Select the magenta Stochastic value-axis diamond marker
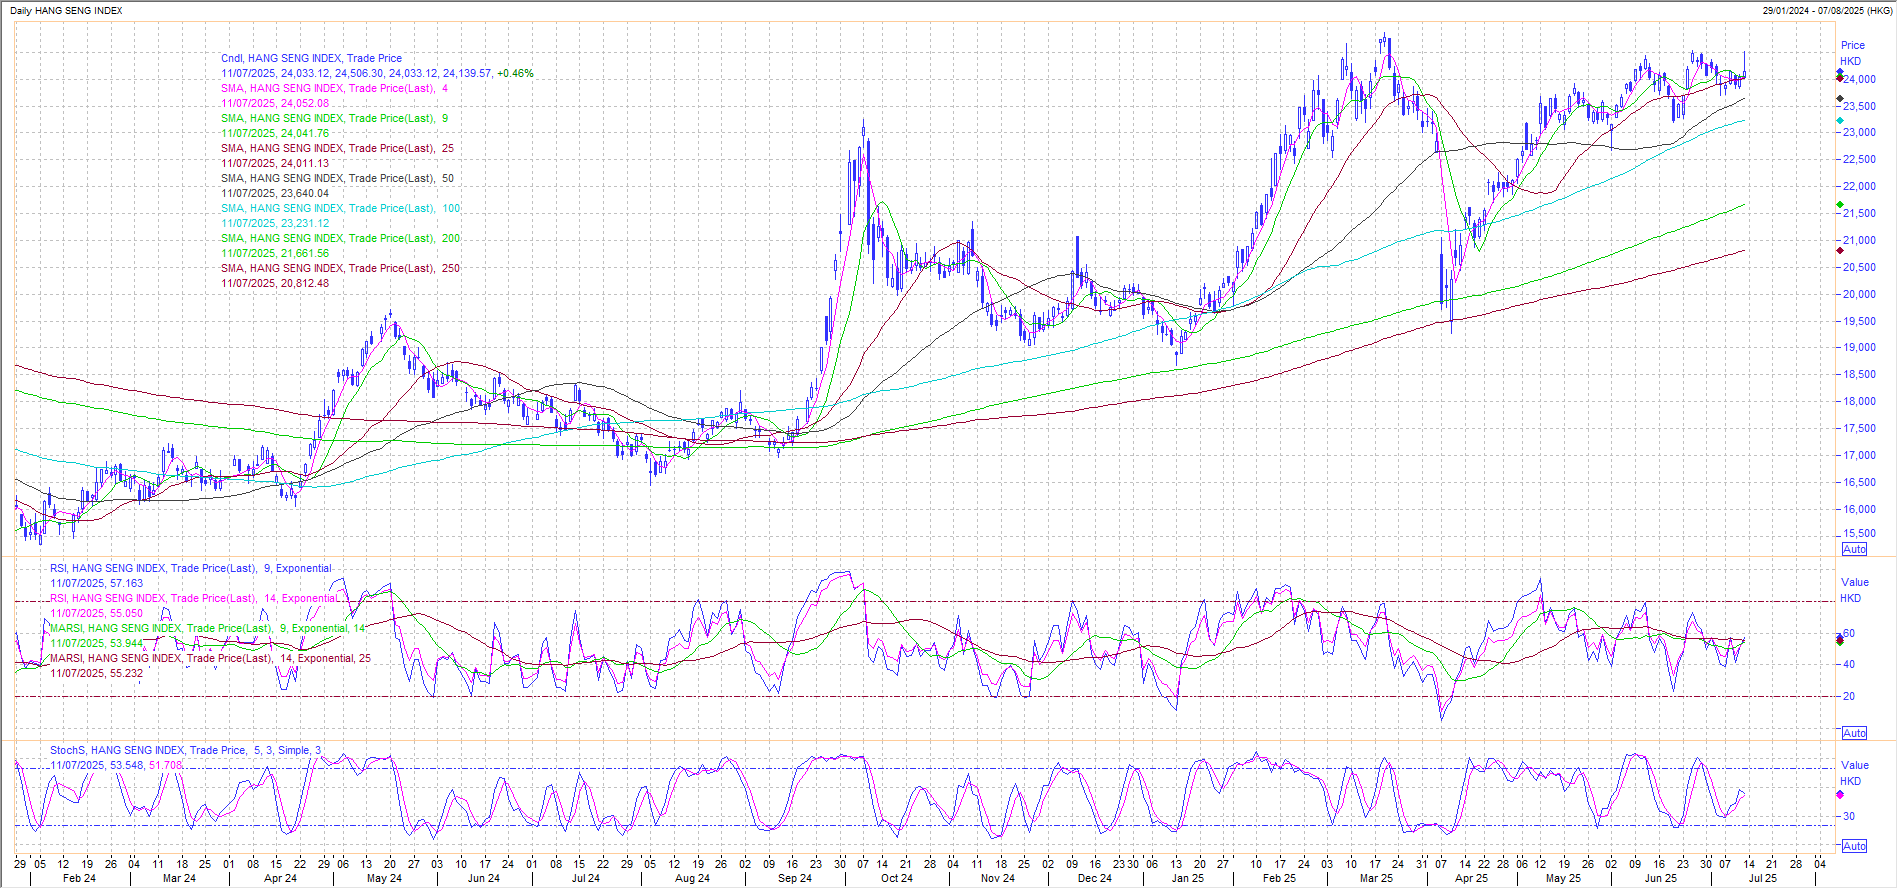Screen dimensions: 1898x889 point(1840,795)
